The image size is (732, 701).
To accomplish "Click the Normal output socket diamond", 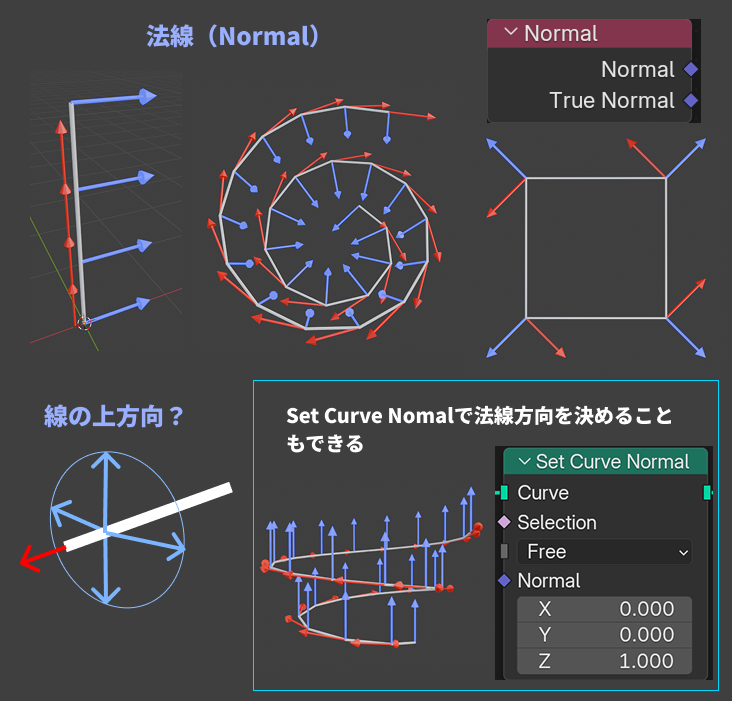I will [690, 69].
